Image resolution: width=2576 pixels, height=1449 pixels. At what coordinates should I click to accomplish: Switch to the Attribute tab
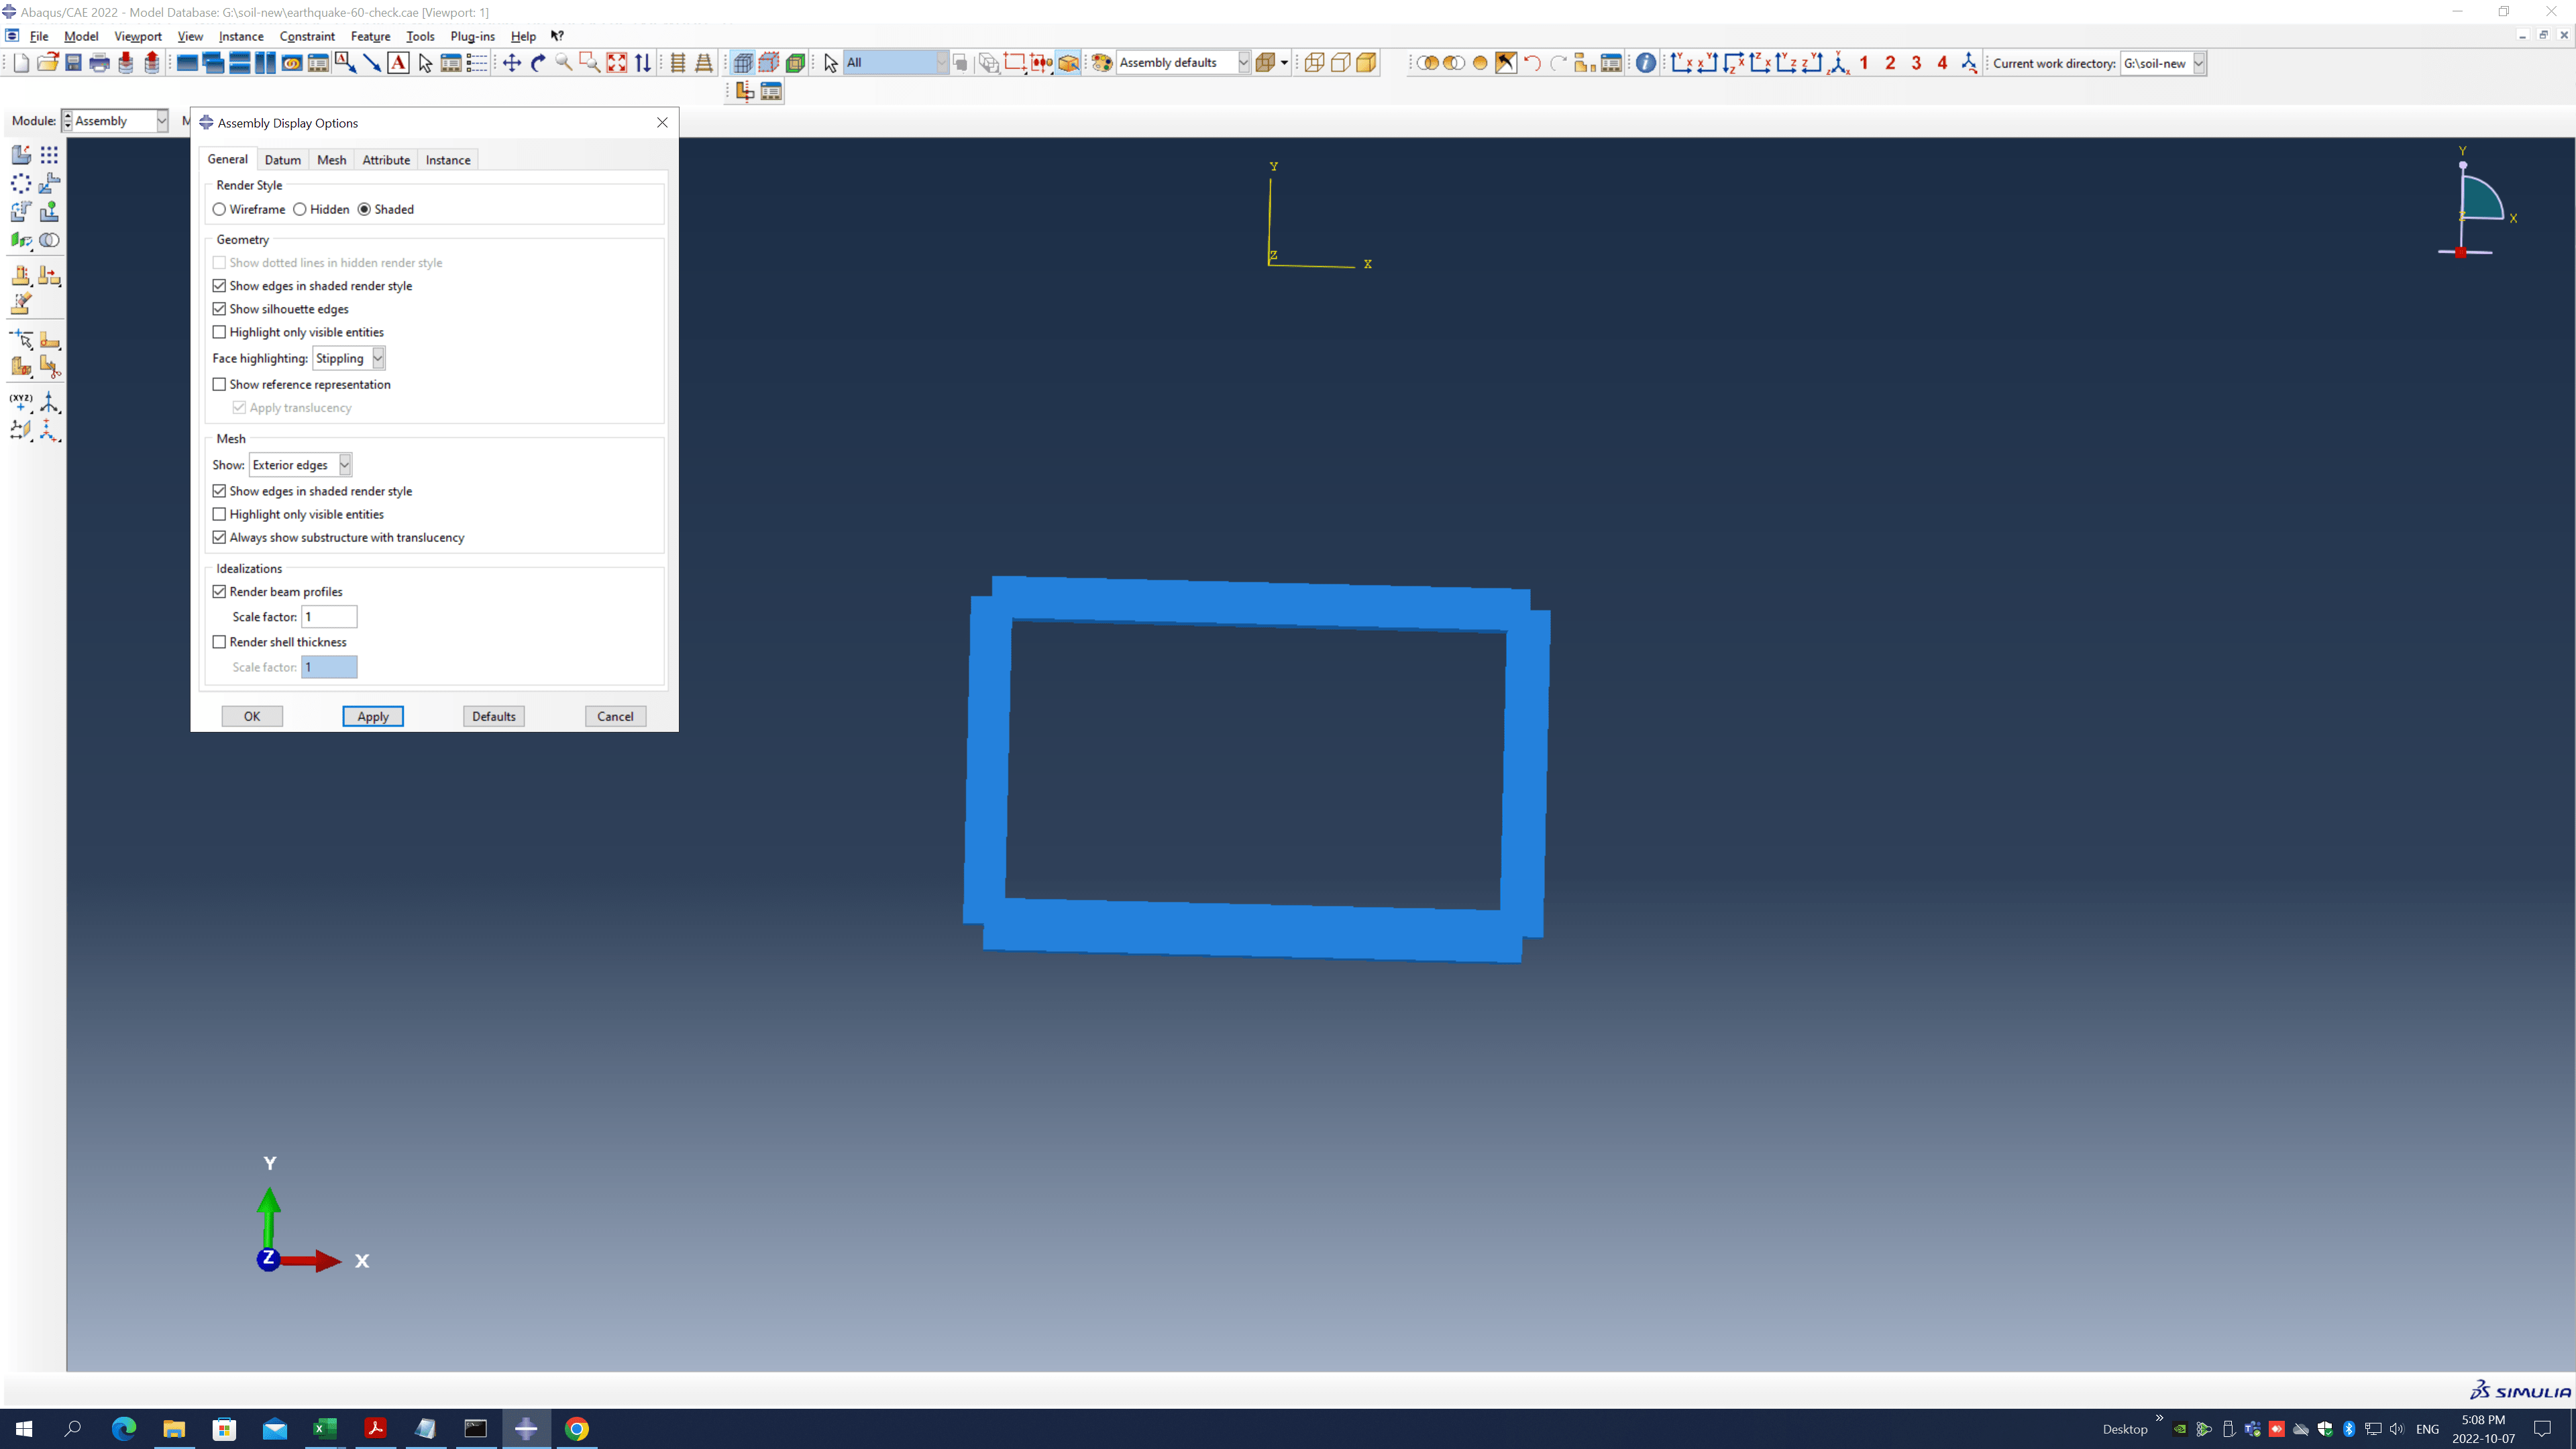pyautogui.click(x=386, y=159)
